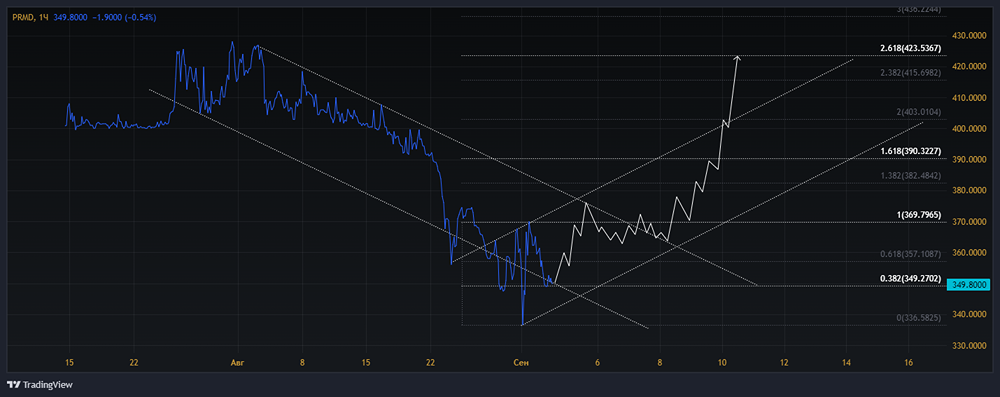Select the 0(336.5825) Fibonacci level label
Viewport: 1000px width, 397px height.
[x=919, y=317]
